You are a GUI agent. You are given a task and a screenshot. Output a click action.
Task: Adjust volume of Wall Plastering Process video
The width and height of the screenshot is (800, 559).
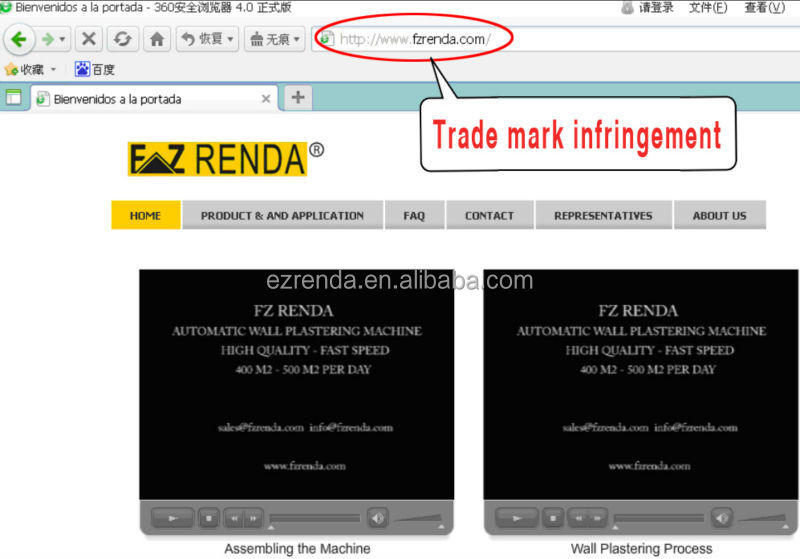pos(763,519)
